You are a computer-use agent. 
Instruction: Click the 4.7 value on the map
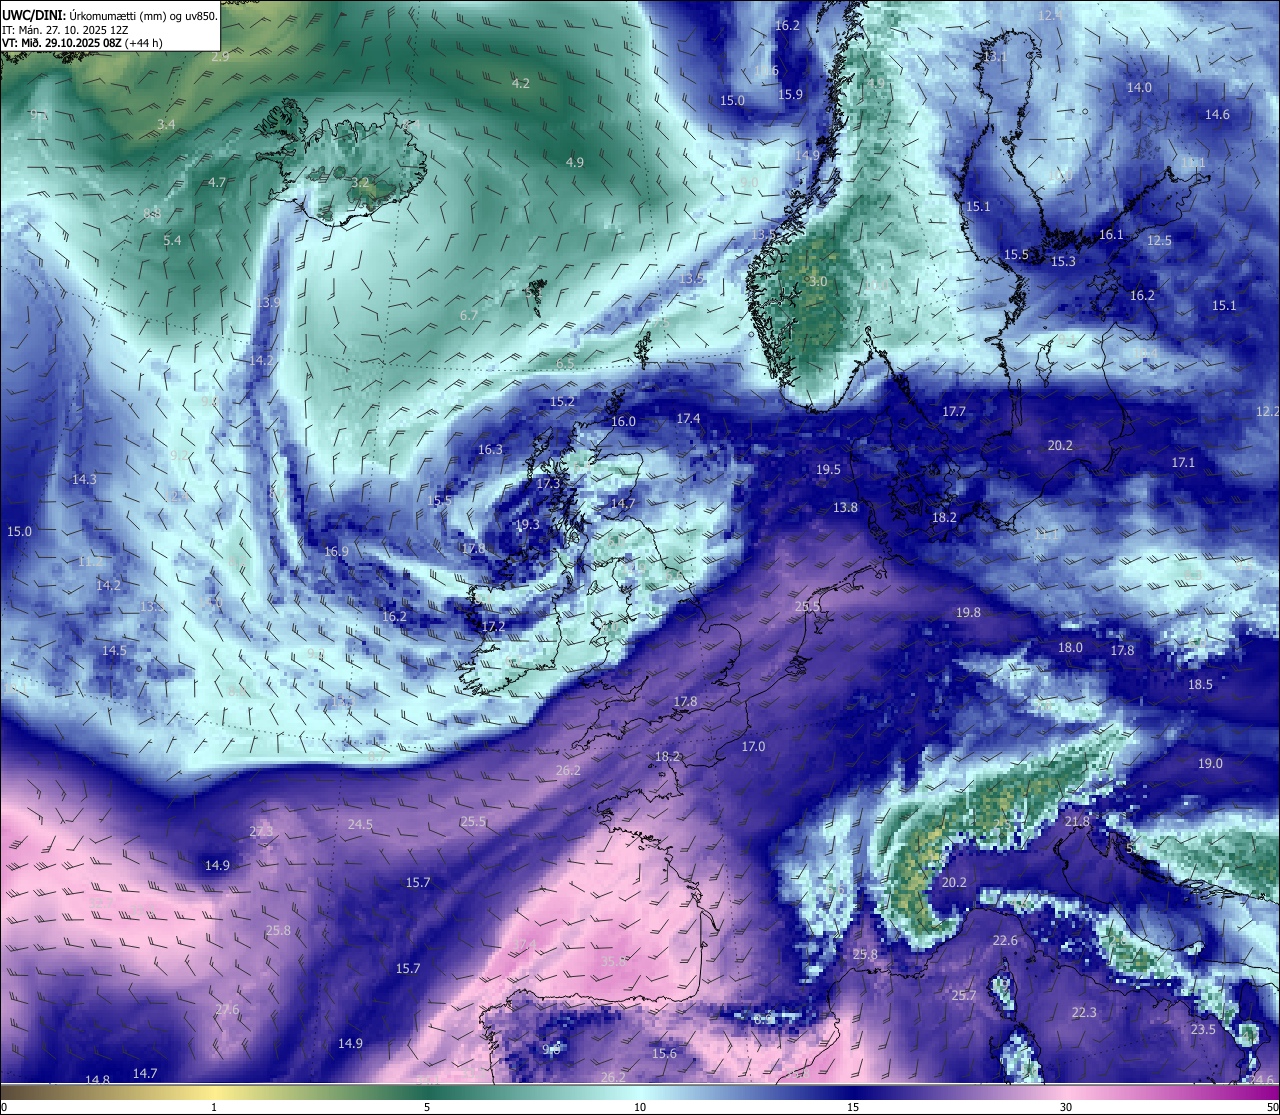pyautogui.click(x=217, y=183)
